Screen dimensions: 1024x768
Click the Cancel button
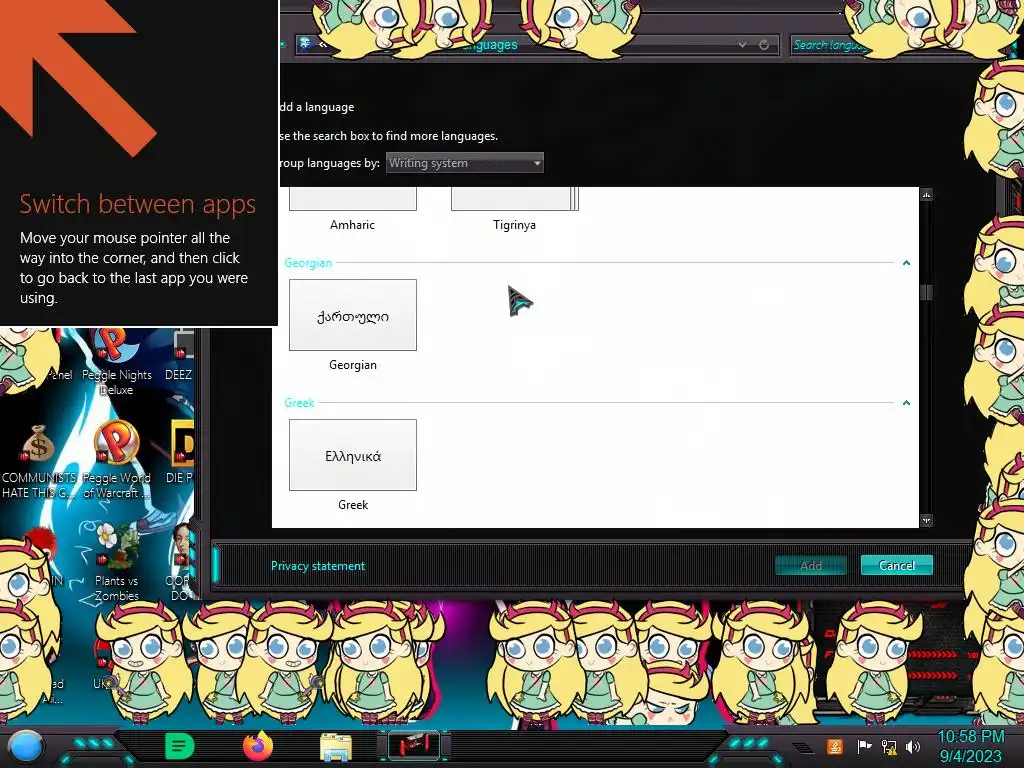(897, 566)
